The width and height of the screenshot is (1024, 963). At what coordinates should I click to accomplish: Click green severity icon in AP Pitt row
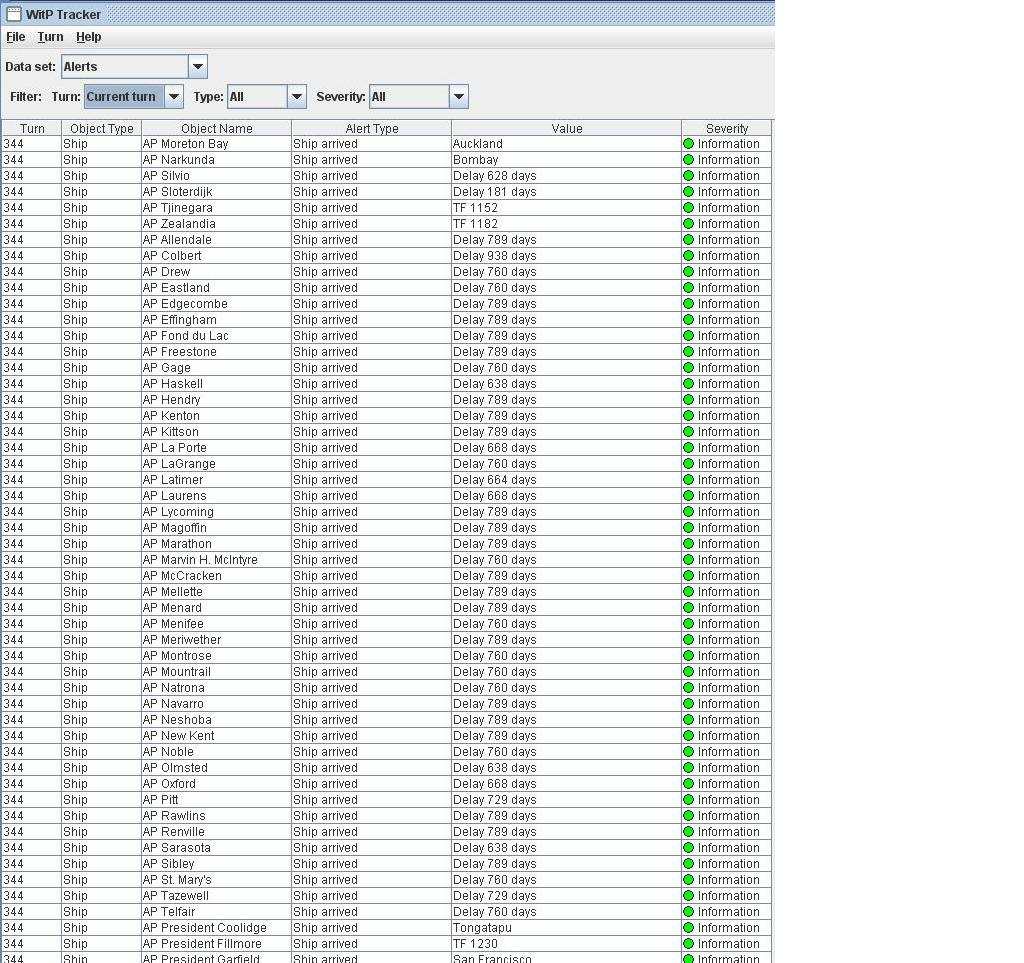tap(688, 800)
